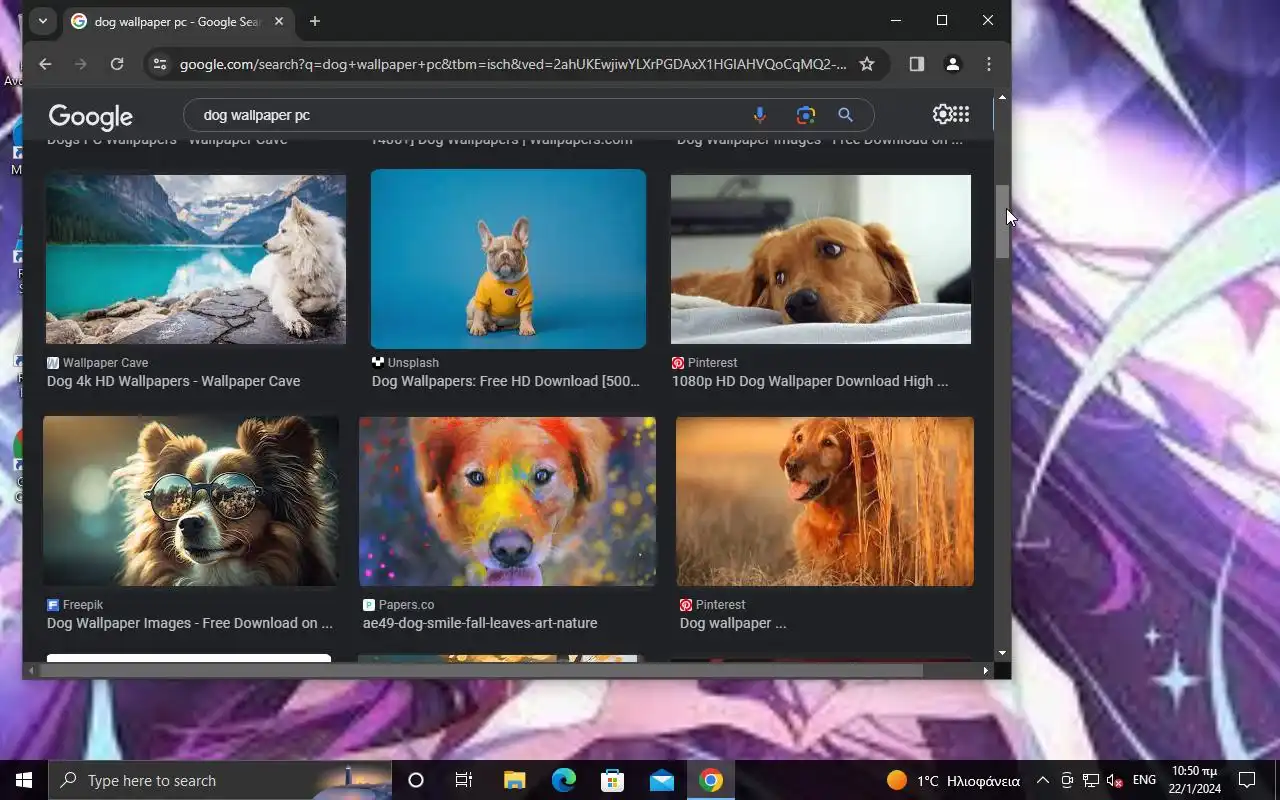Open Google quick settings gear
This screenshot has width=1280, height=800.
tap(942, 114)
